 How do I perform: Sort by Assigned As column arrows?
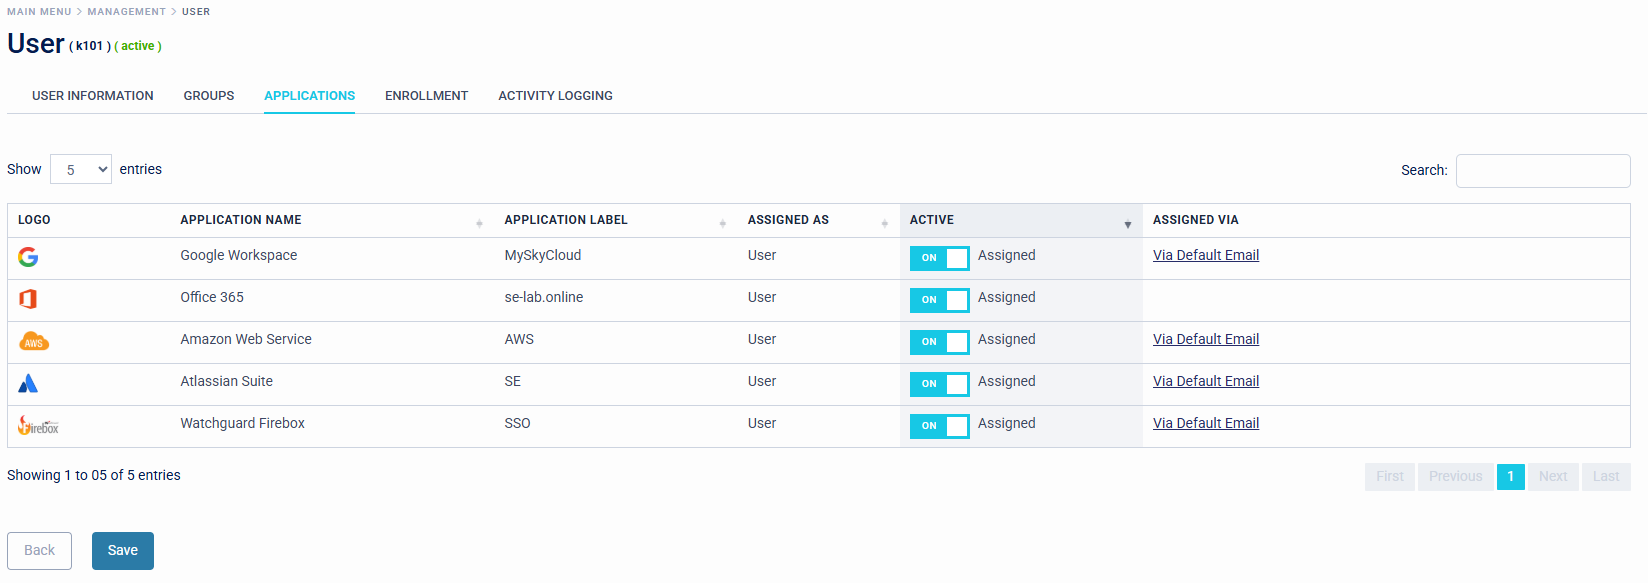tap(884, 223)
